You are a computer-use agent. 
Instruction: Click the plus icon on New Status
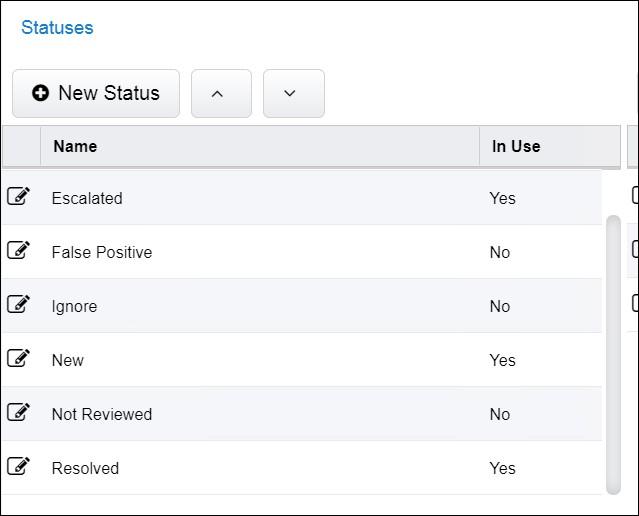pos(41,93)
